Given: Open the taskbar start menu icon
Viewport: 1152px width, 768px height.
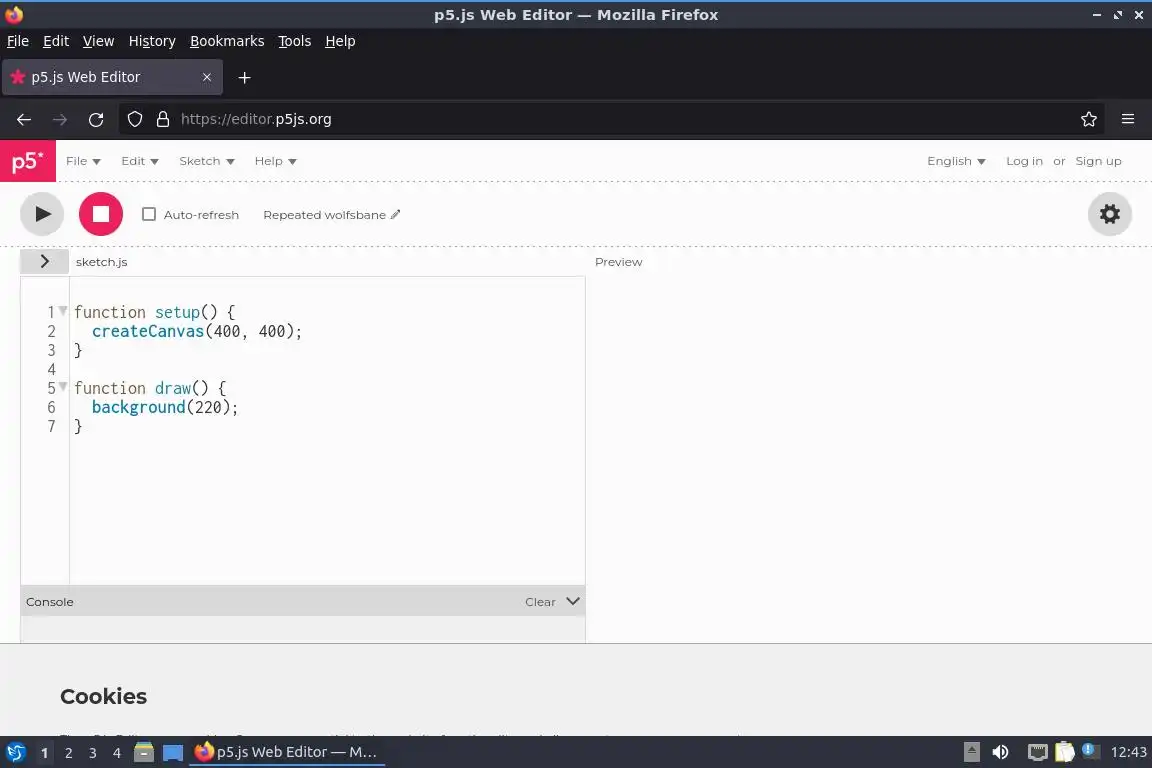Looking at the screenshot, I should 15,752.
